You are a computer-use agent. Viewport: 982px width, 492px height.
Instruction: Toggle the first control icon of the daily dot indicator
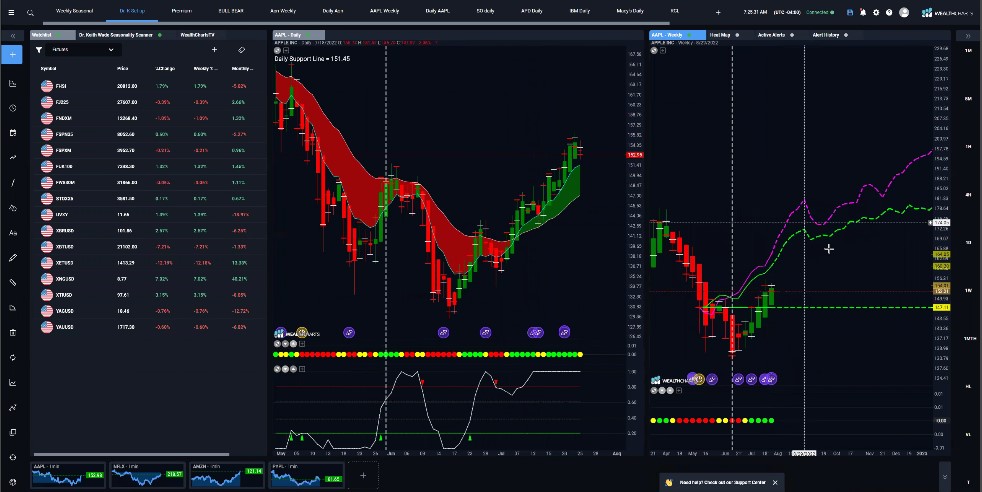tap(277, 344)
